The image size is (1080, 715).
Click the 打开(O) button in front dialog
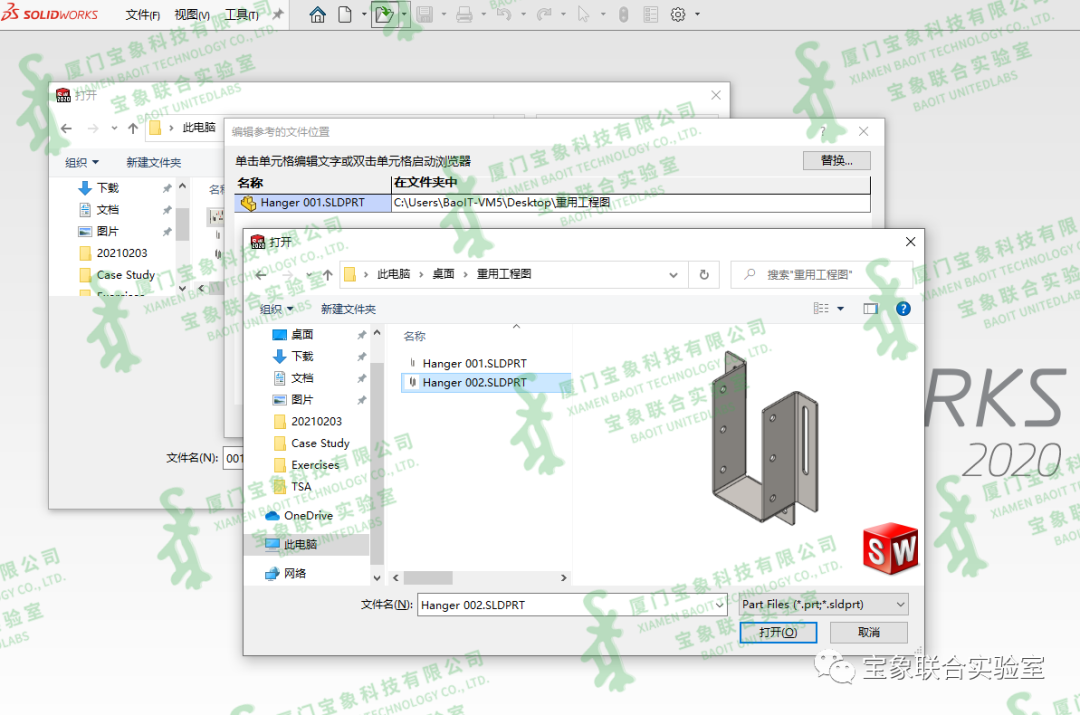click(x=778, y=632)
